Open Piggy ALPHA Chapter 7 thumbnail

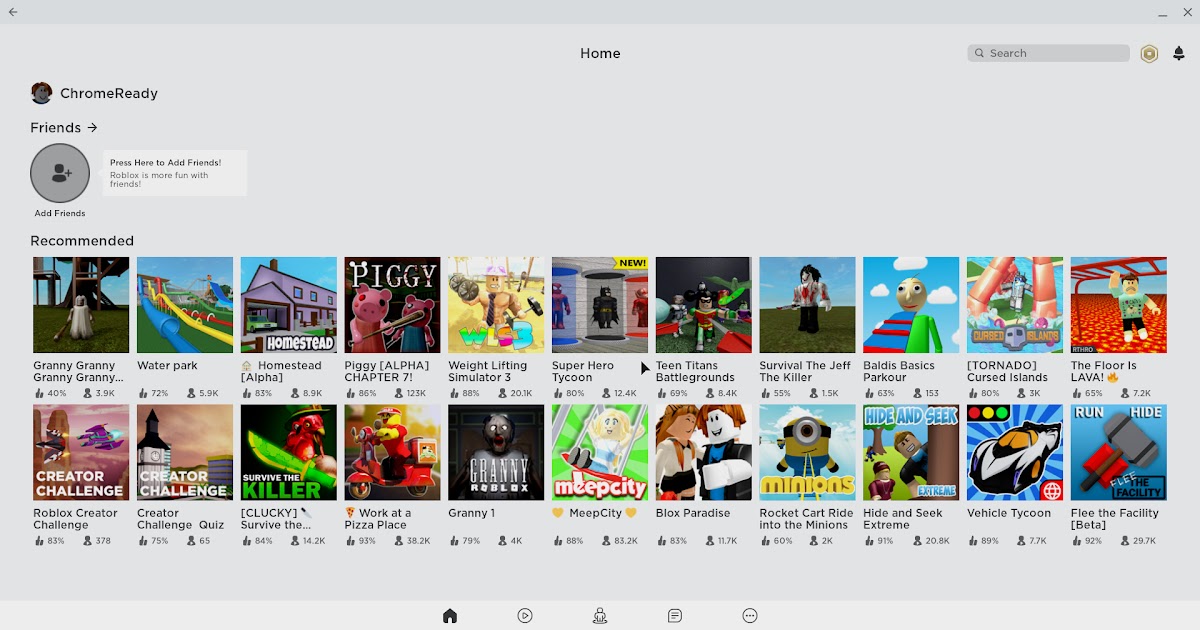(x=393, y=305)
